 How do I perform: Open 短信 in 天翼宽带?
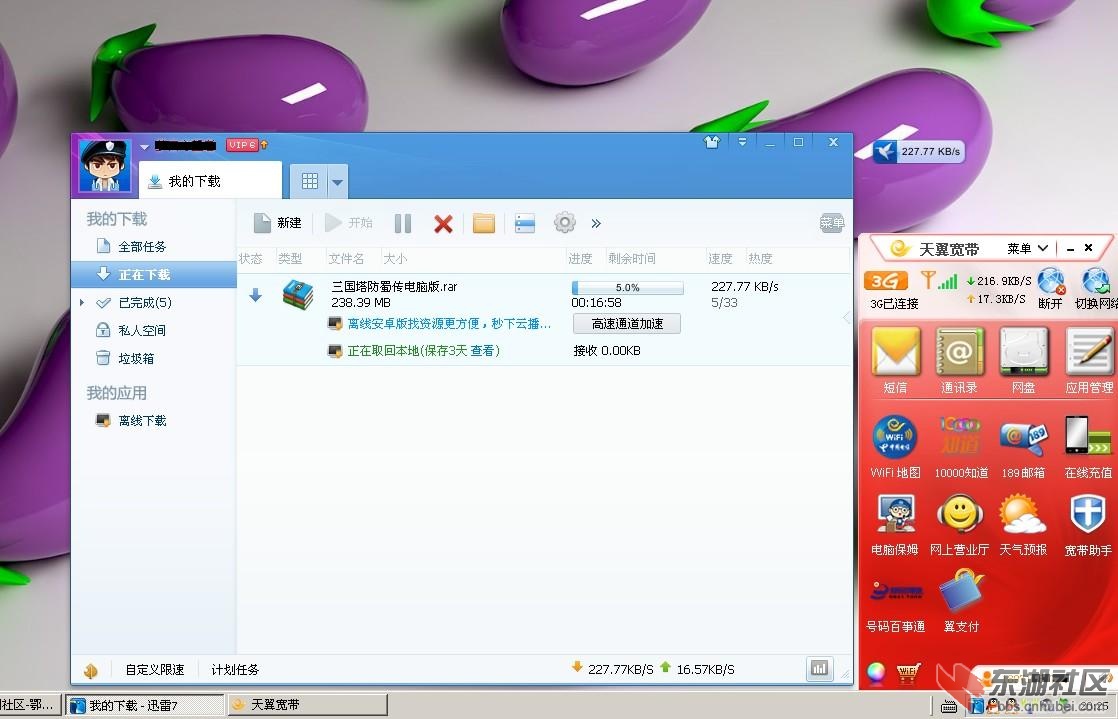coord(896,360)
